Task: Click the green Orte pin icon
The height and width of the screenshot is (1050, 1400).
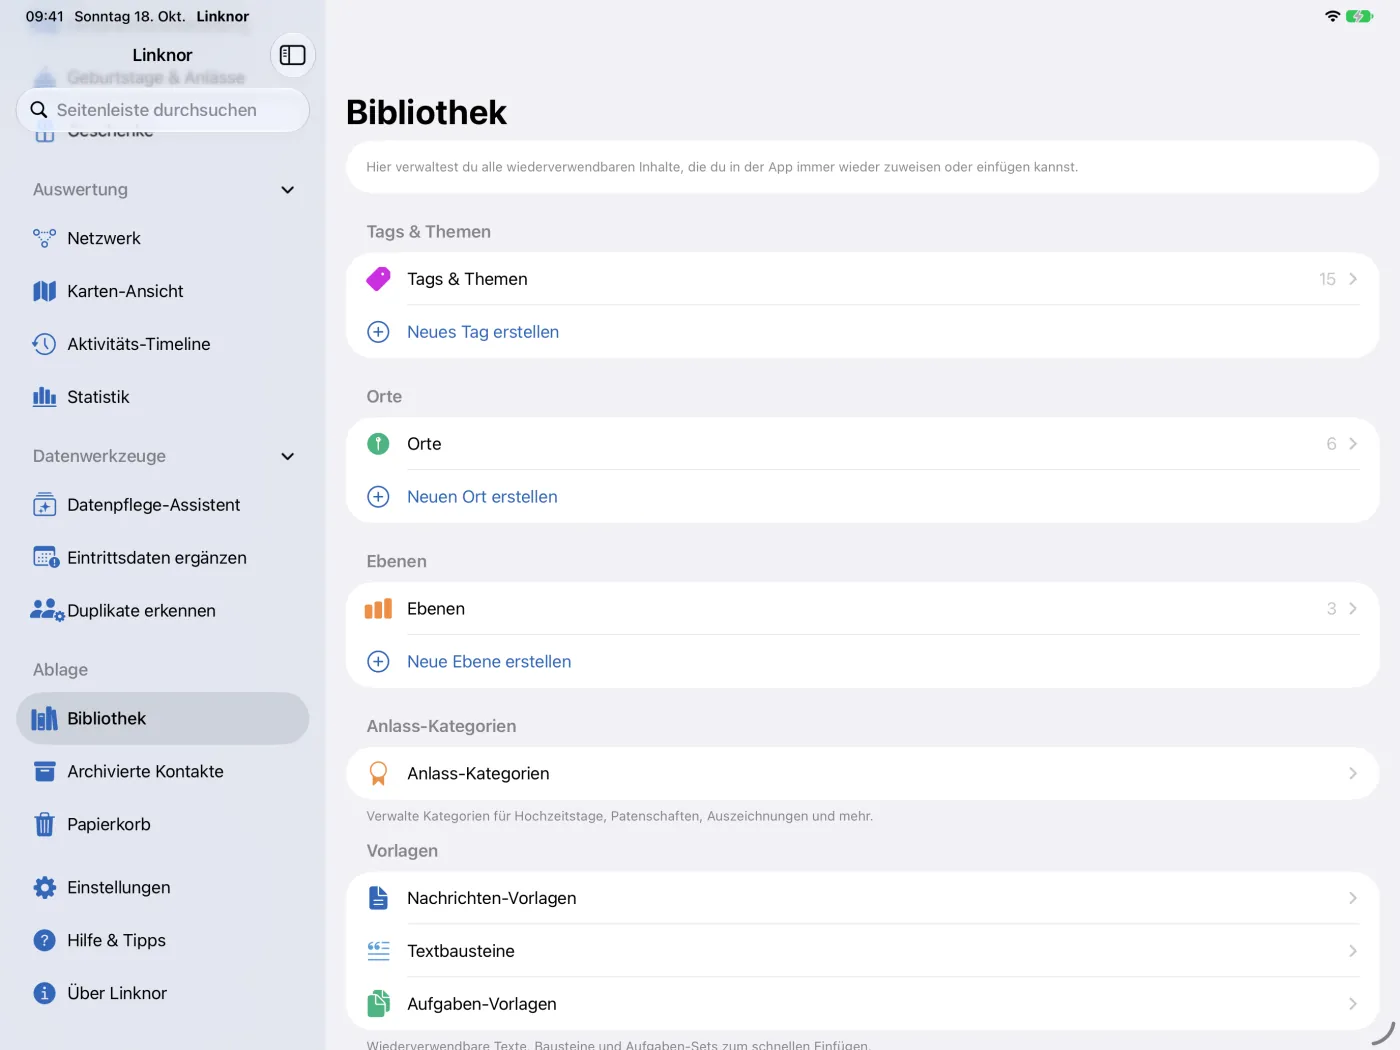Action: [378, 444]
